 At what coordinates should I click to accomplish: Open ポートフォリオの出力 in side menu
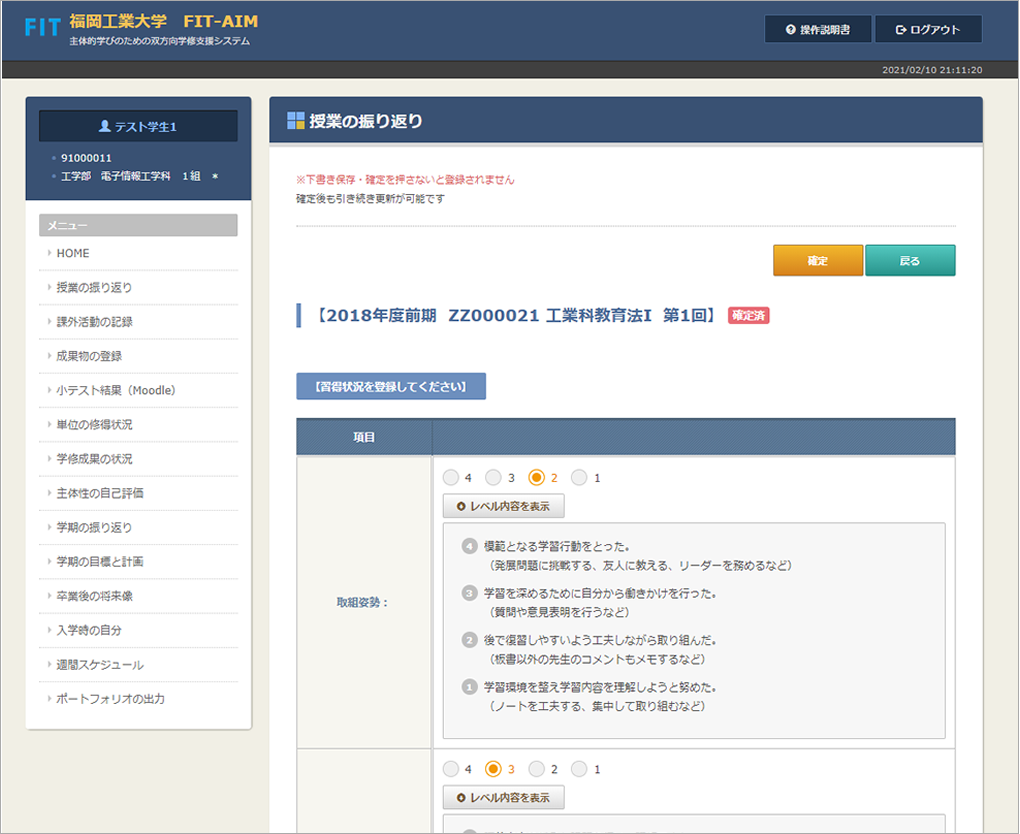[x=110, y=699]
